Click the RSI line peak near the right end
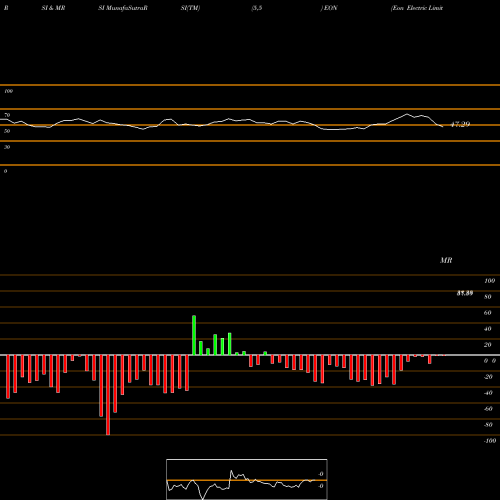This screenshot has width=500, height=500. (407, 114)
